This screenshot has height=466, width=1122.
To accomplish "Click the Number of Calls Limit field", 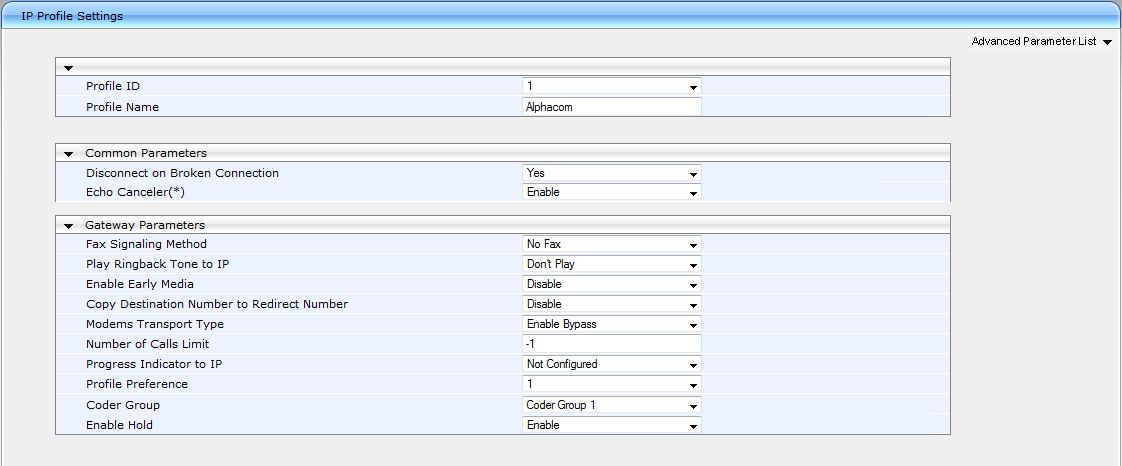I will click(611, 344).
